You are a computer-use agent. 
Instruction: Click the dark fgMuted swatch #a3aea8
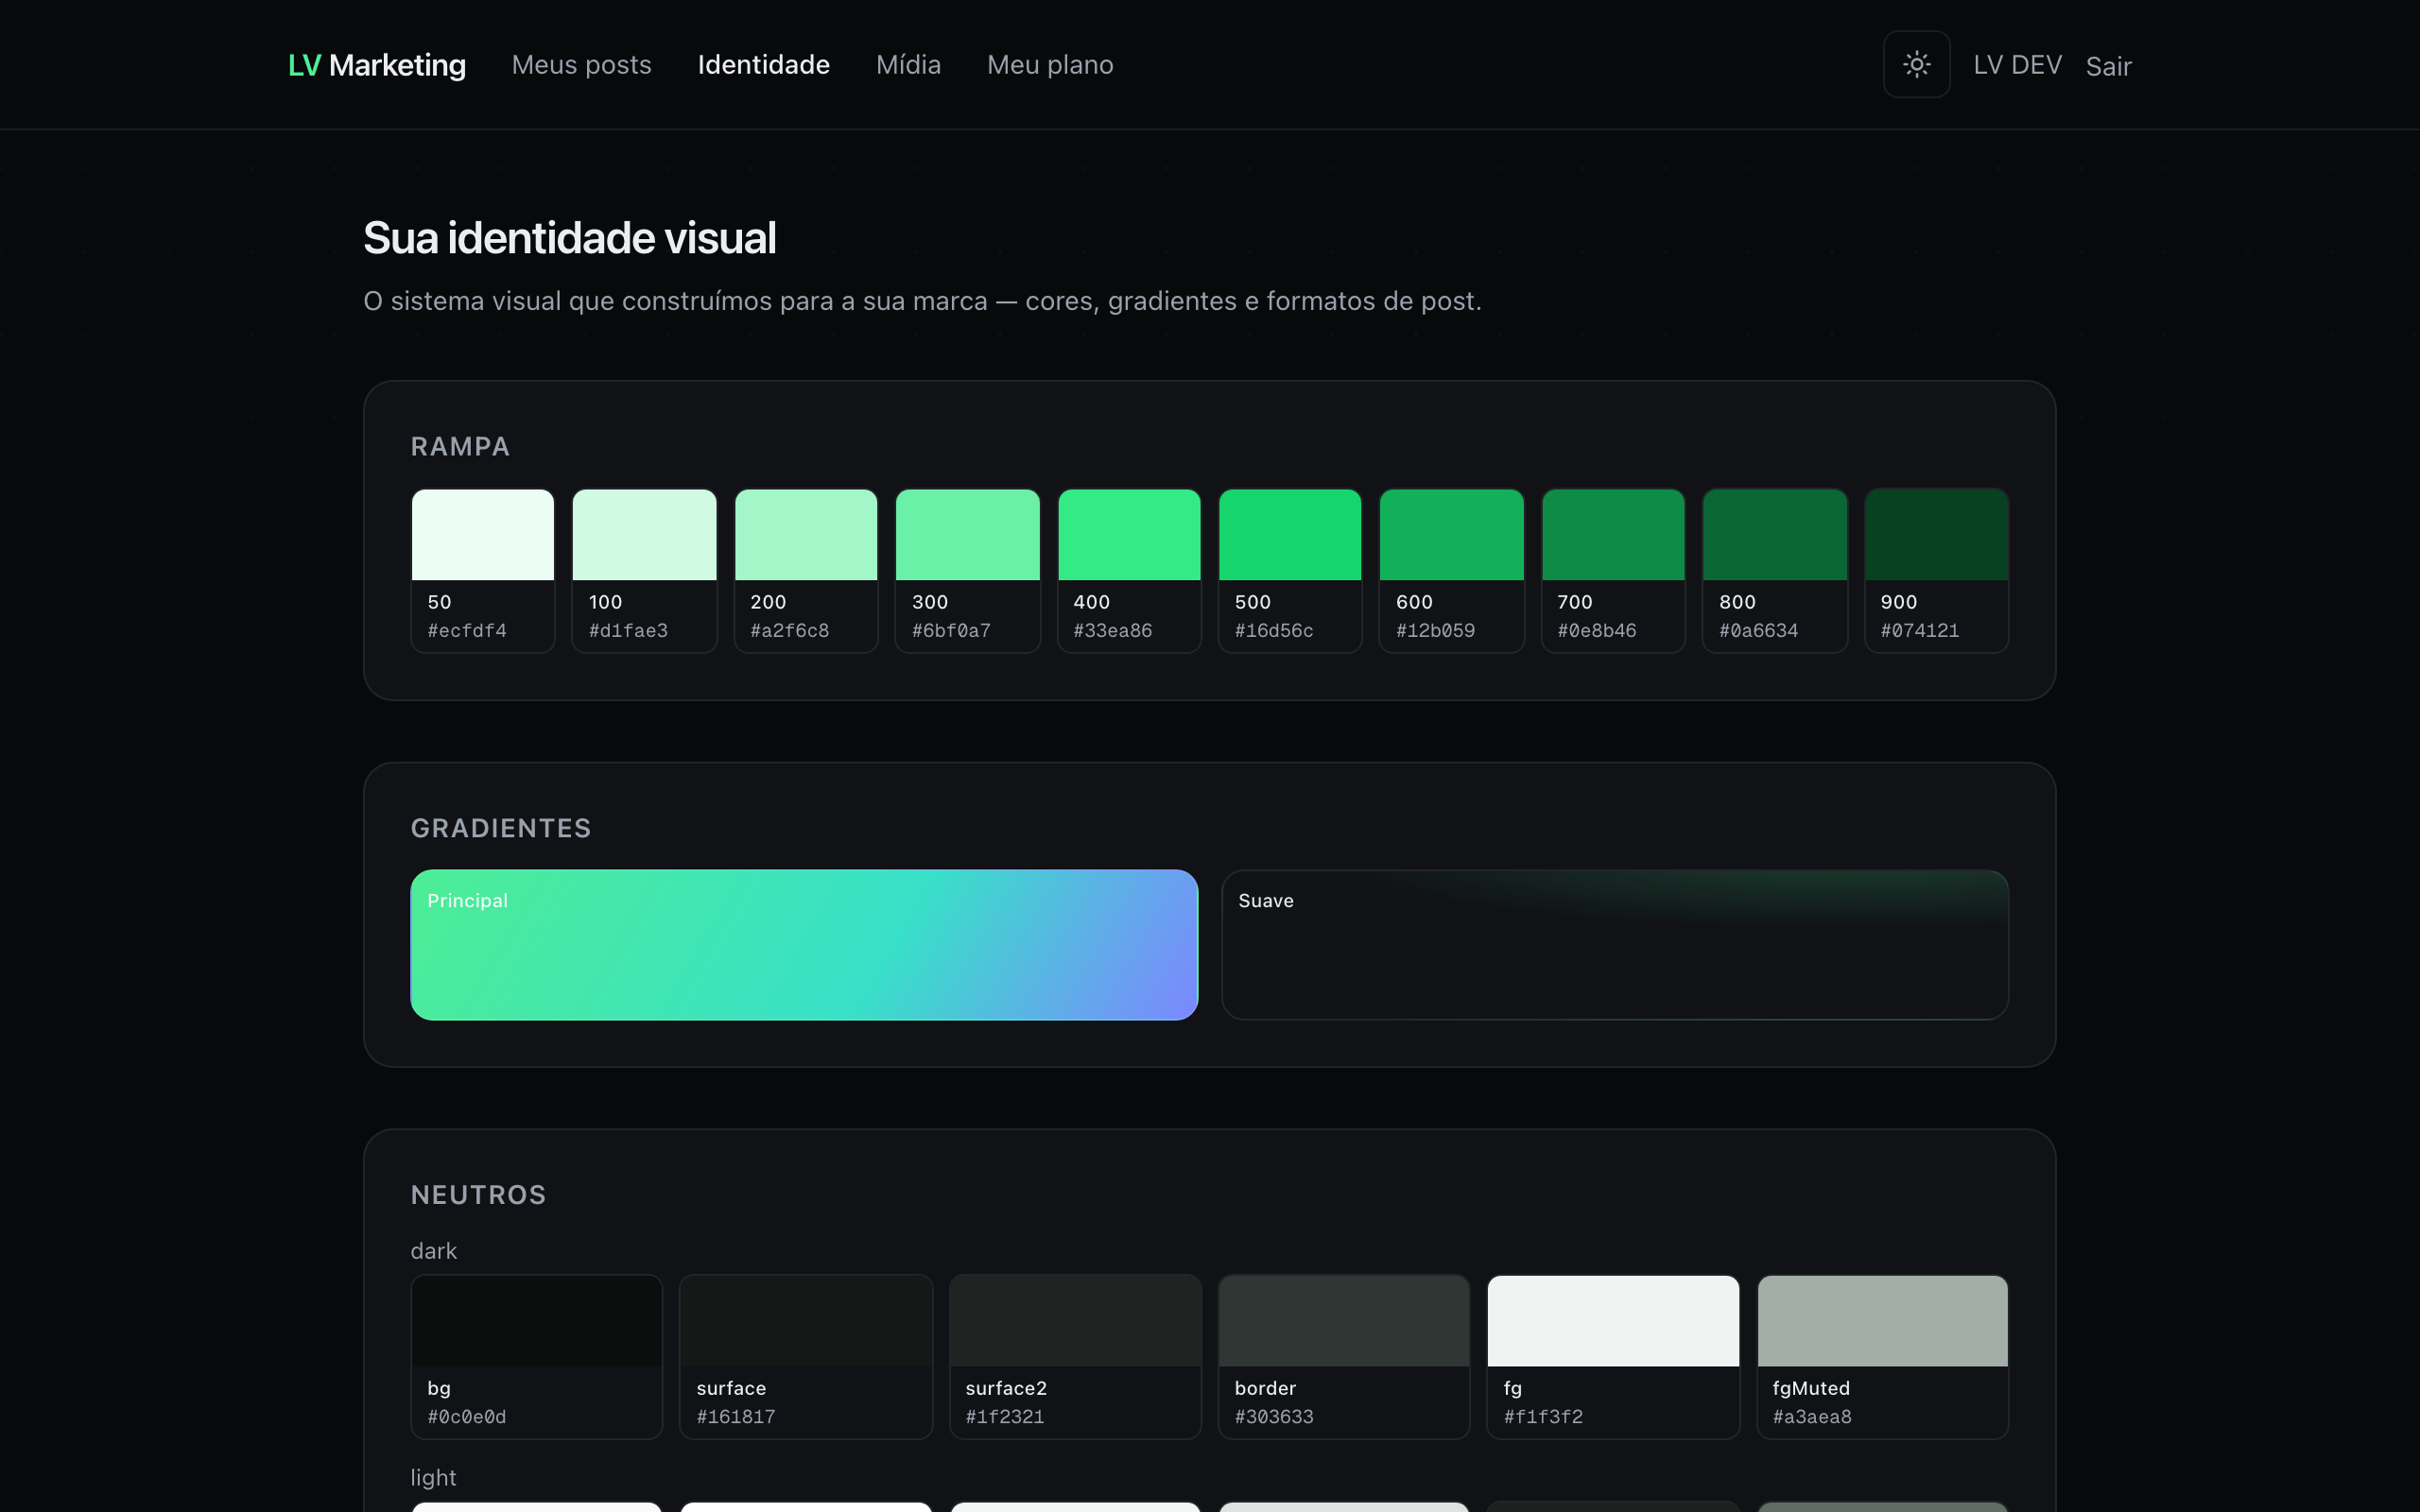click(1883, 1357)
